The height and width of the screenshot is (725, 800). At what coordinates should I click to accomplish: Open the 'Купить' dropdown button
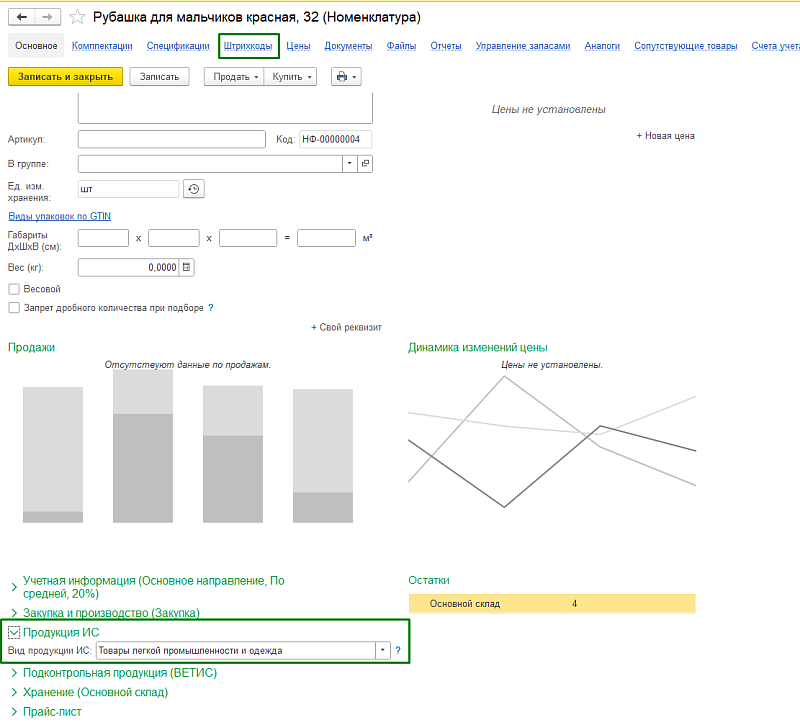(290, 77)
